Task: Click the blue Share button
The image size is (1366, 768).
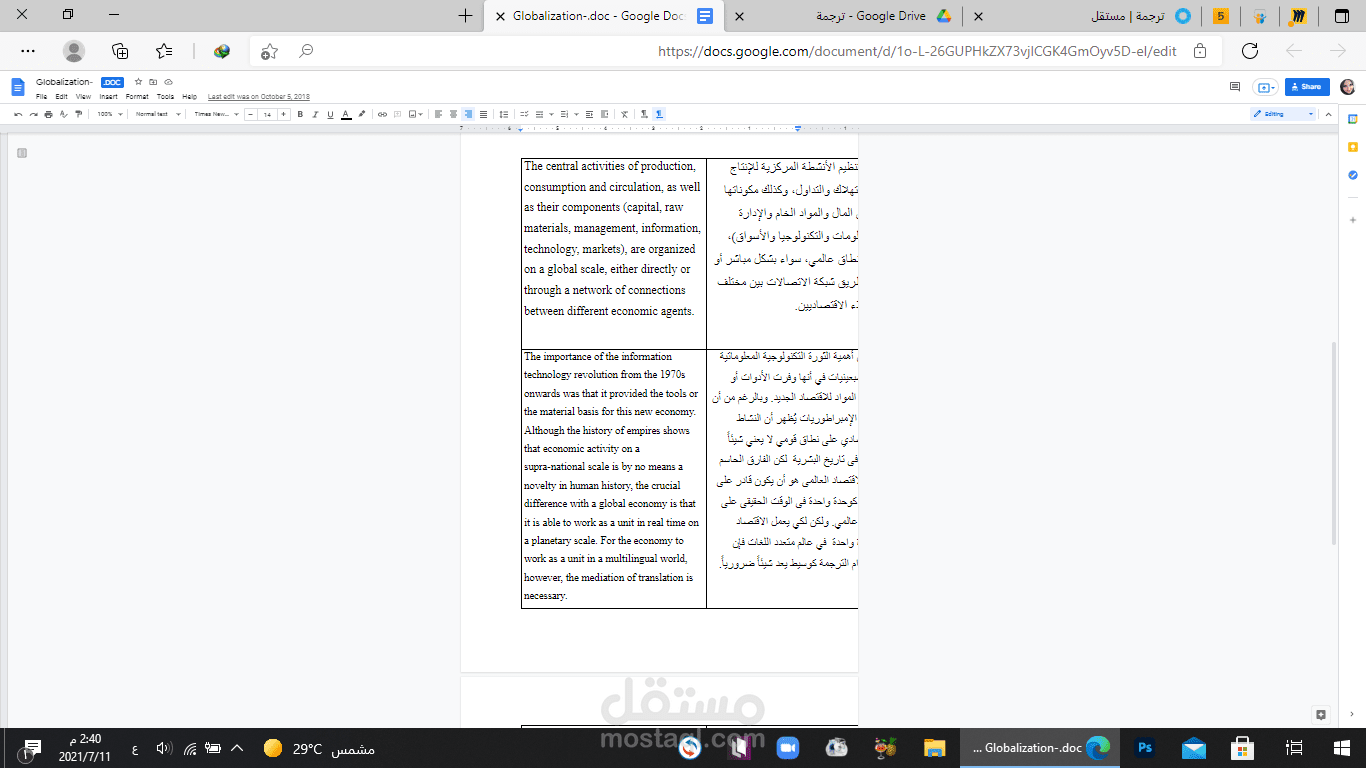Action: tap(1307, 86)
